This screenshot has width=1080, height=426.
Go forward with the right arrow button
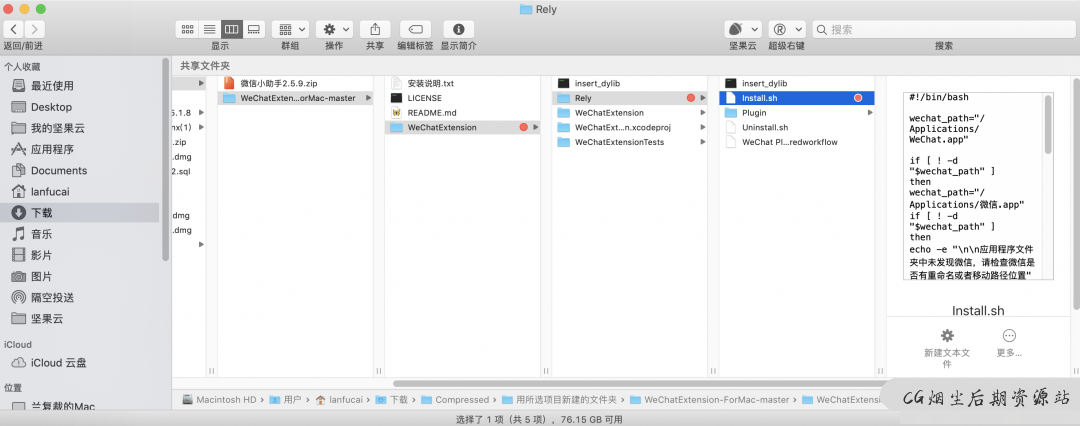click(x=34, y=29)
